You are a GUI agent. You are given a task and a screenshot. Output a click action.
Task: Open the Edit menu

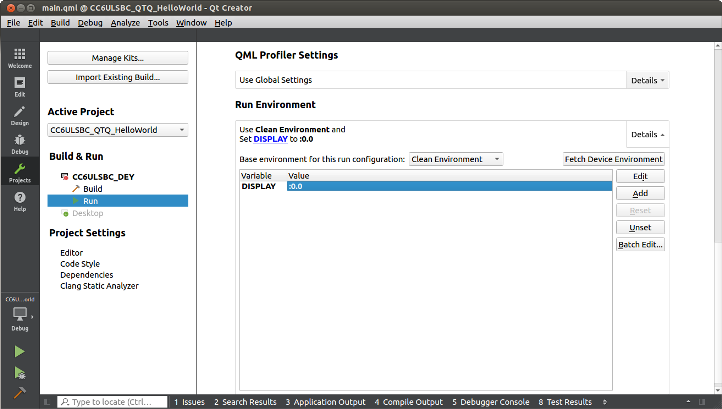tap(35, 23)
